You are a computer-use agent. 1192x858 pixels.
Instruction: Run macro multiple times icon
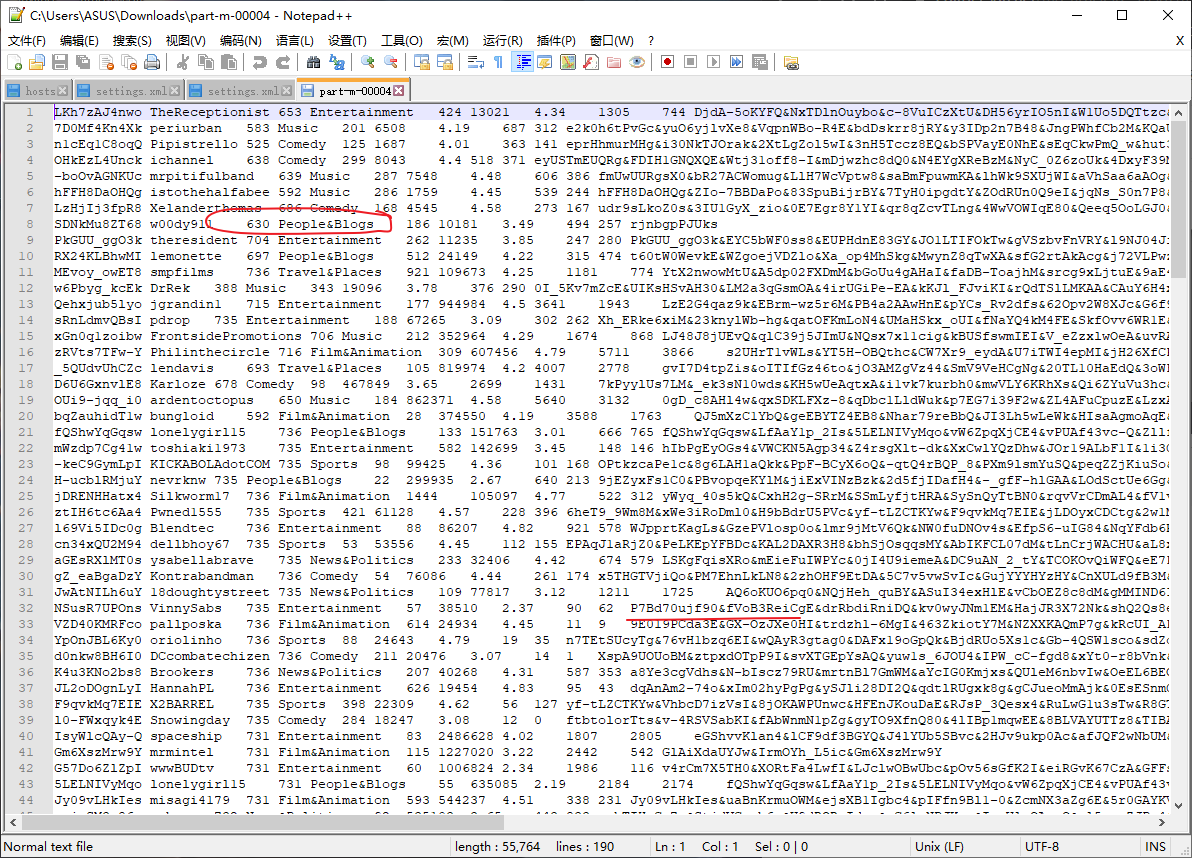coord(737,62)
